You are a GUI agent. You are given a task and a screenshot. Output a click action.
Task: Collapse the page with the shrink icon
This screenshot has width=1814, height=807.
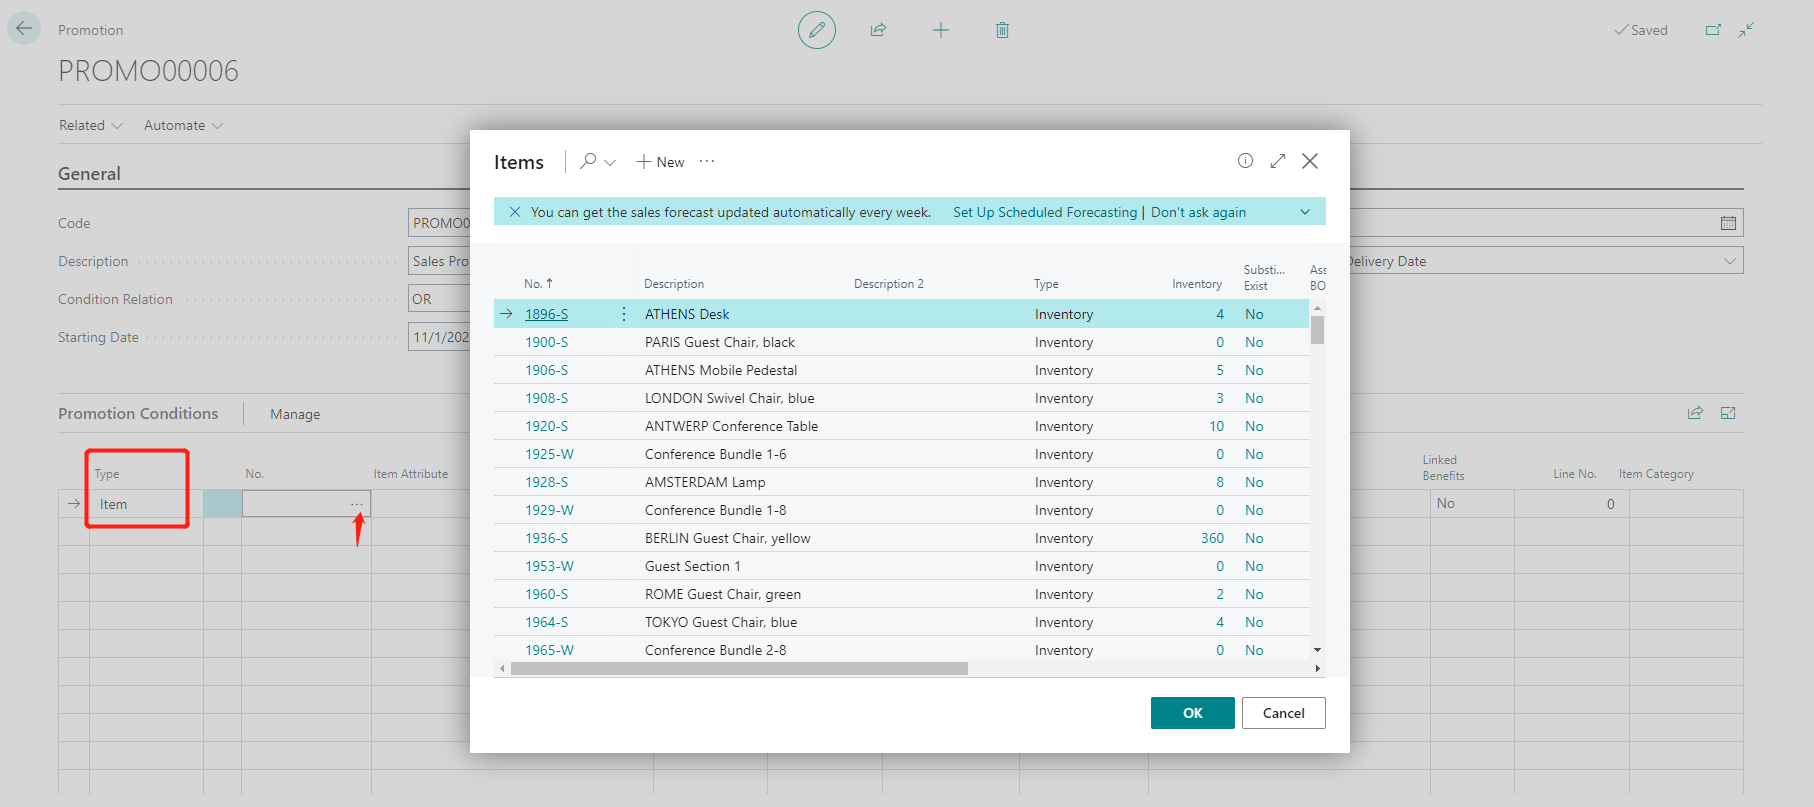pyautogui.click(x=1746, y=30)
